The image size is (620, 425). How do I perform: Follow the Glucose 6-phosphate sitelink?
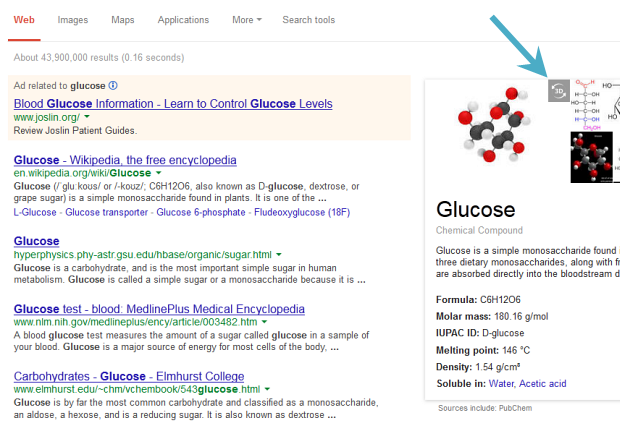coord(201,212)
